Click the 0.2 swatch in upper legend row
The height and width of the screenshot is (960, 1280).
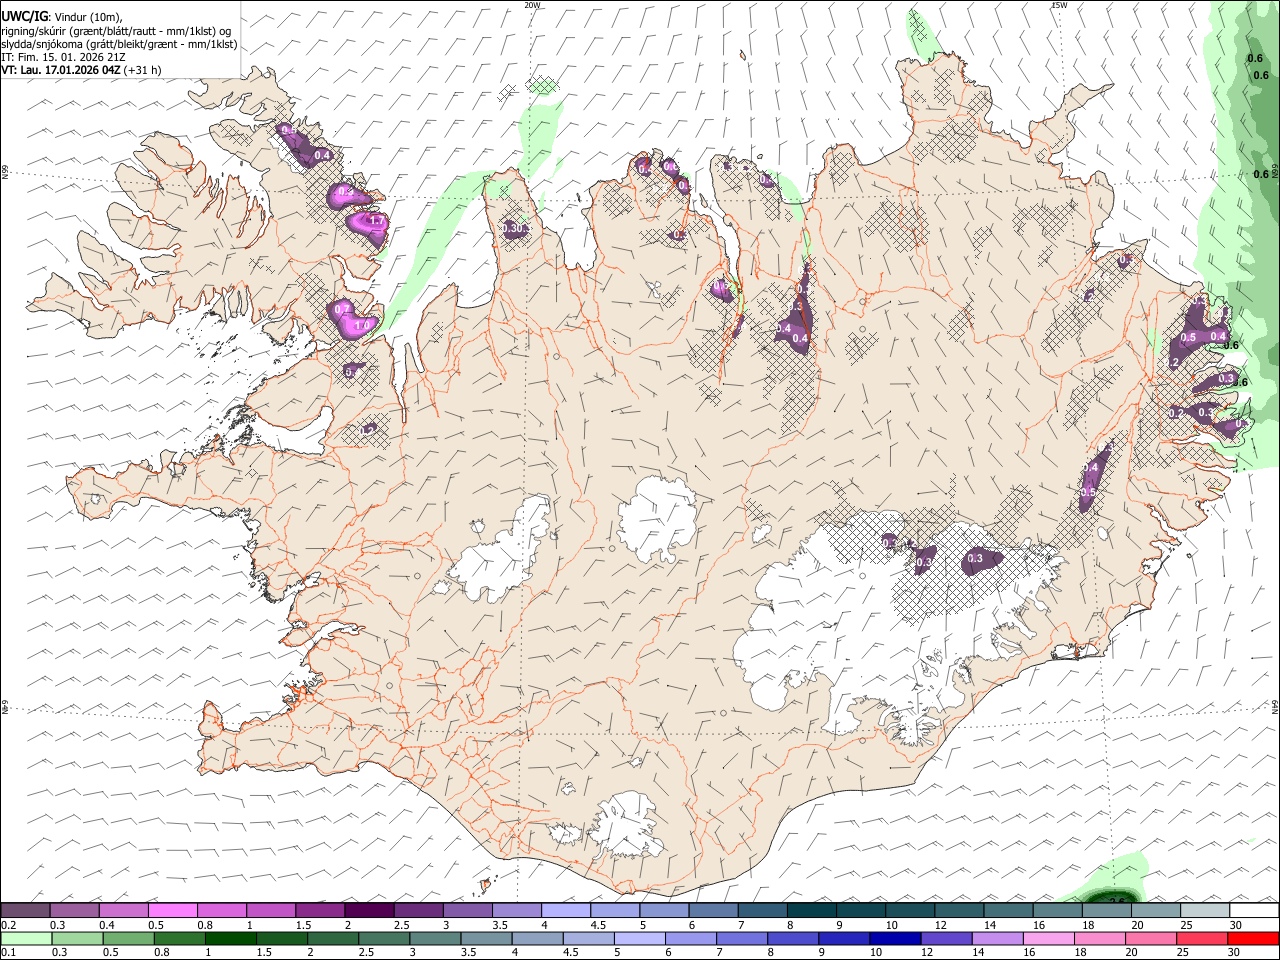(x=25, y=910)
